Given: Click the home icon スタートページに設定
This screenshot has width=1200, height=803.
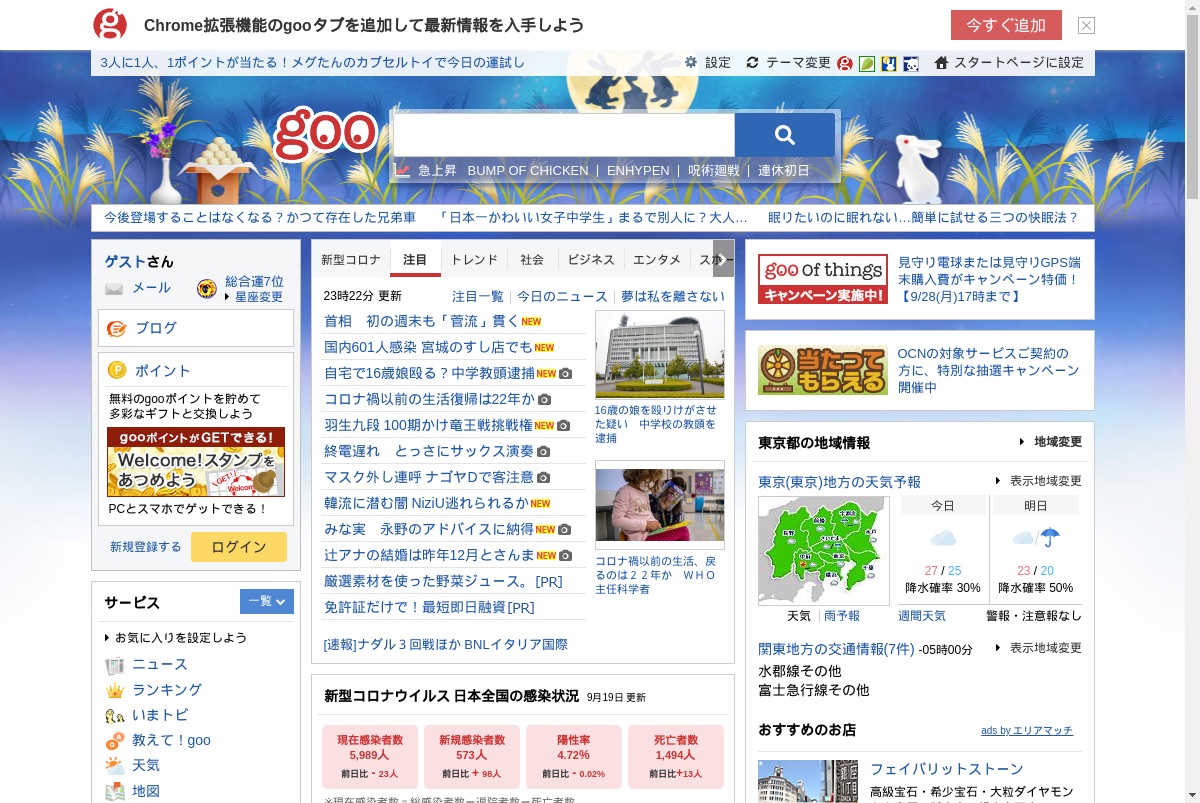Looking at the screenshot, I should point(941,62).
